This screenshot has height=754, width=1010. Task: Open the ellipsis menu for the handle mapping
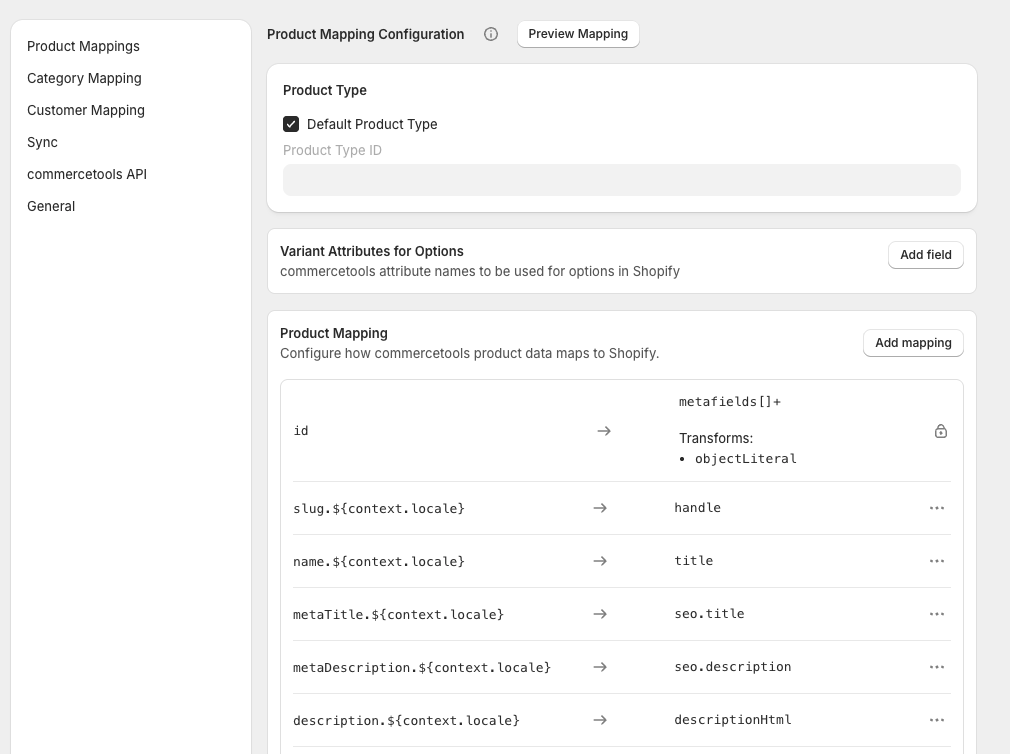point(937,508)
